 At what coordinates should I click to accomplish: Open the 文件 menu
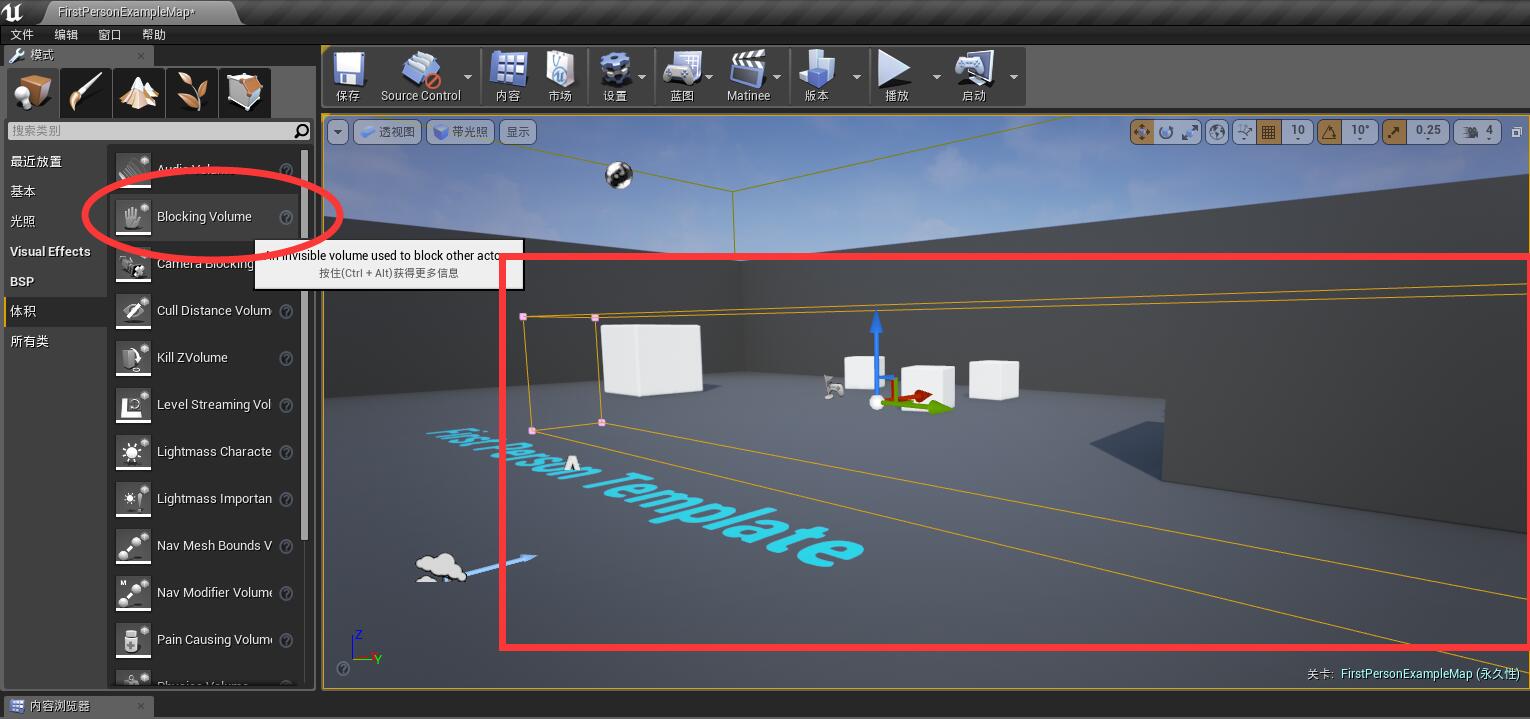22,35
